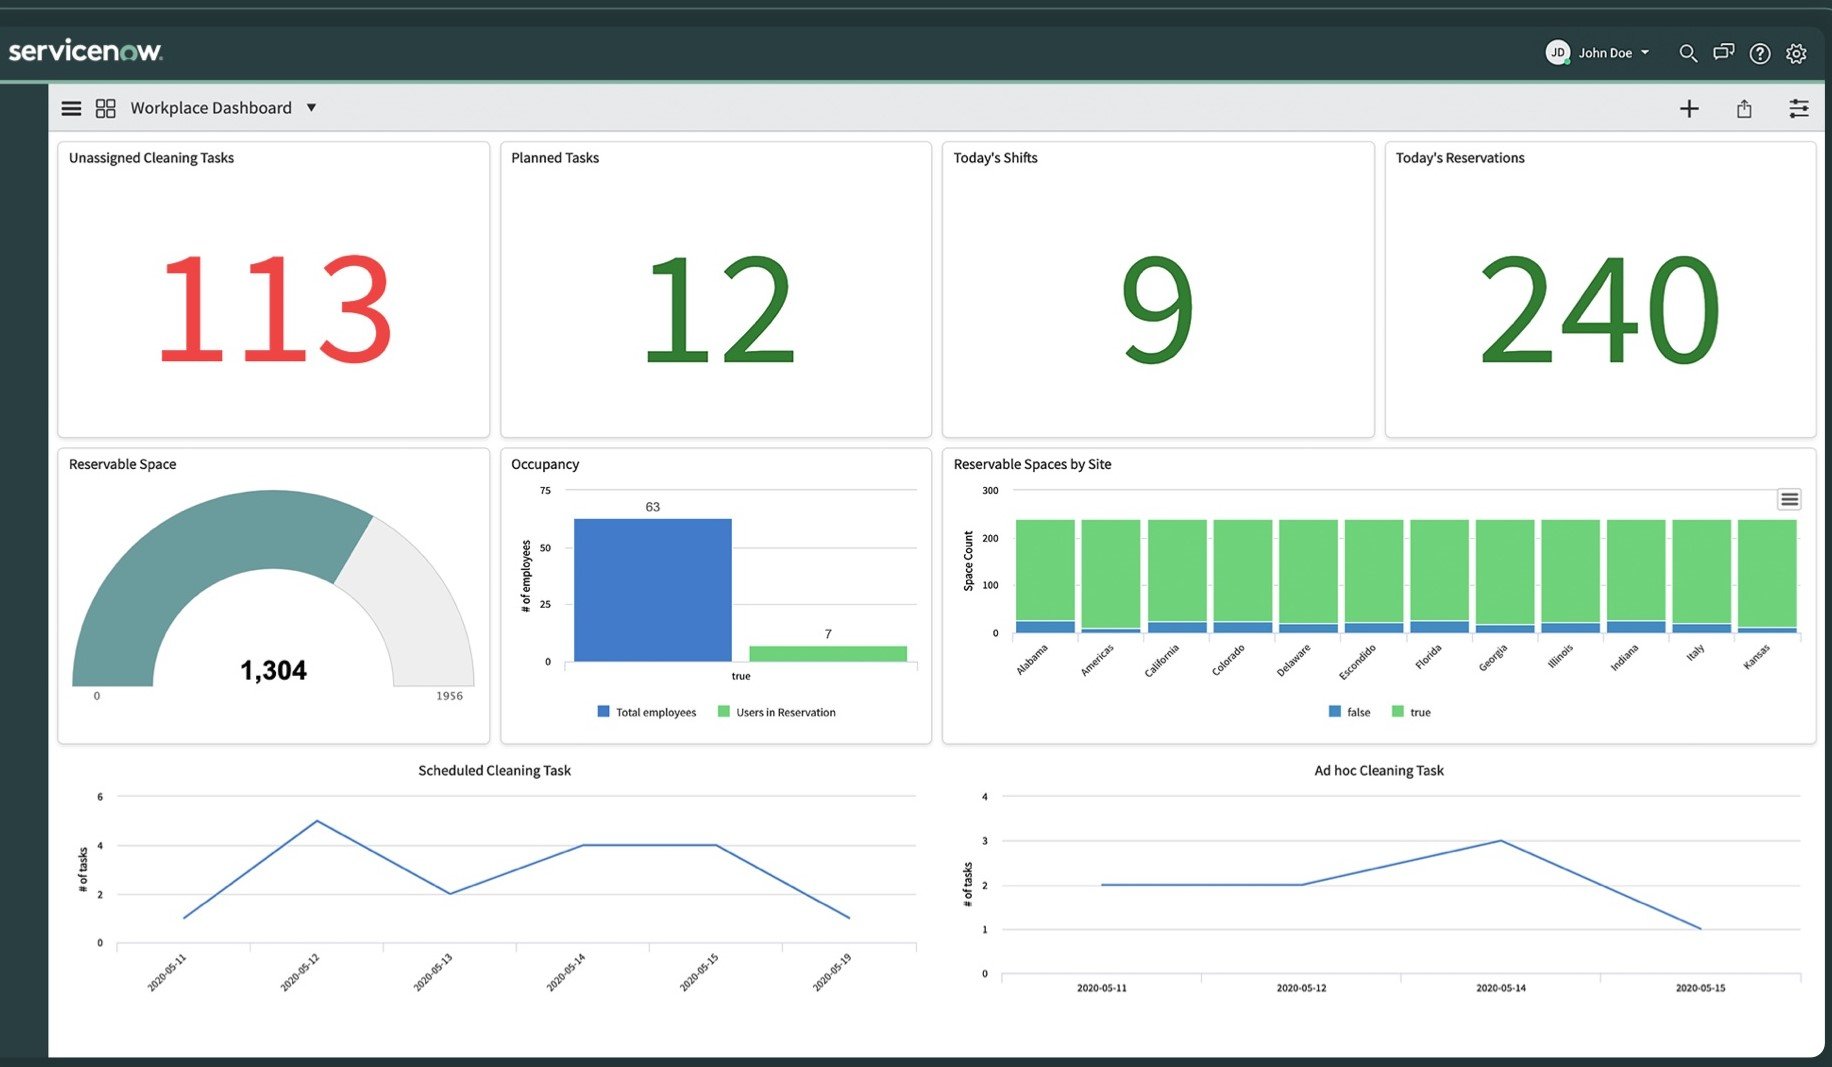Open Reservable Spaces by Site chart menu
The width and height of the screenshot is (1832, 1067).
pos(1789,499)
